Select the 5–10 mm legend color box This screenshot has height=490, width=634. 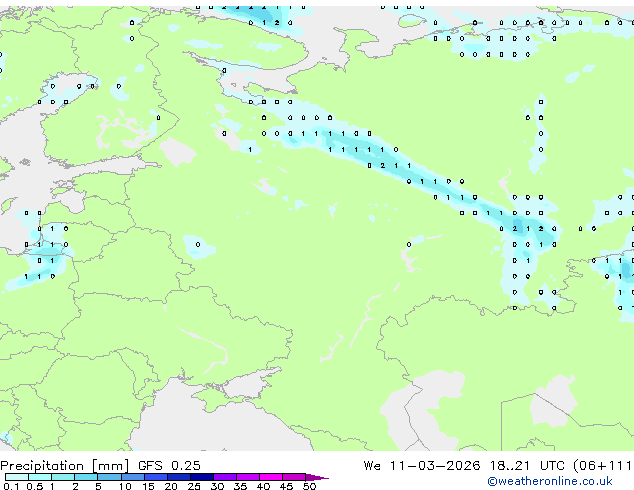(x=109, y=477)
